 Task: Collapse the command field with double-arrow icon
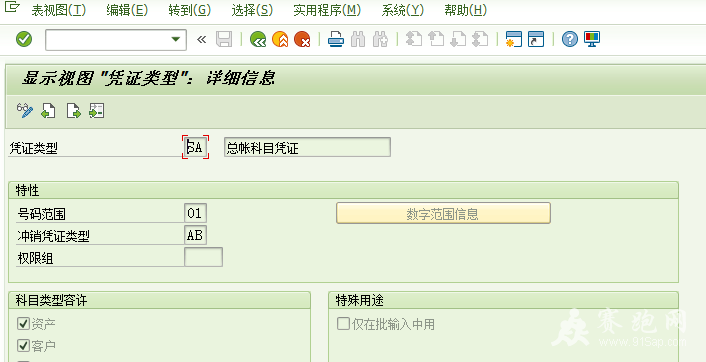click(x=201, y=40)
